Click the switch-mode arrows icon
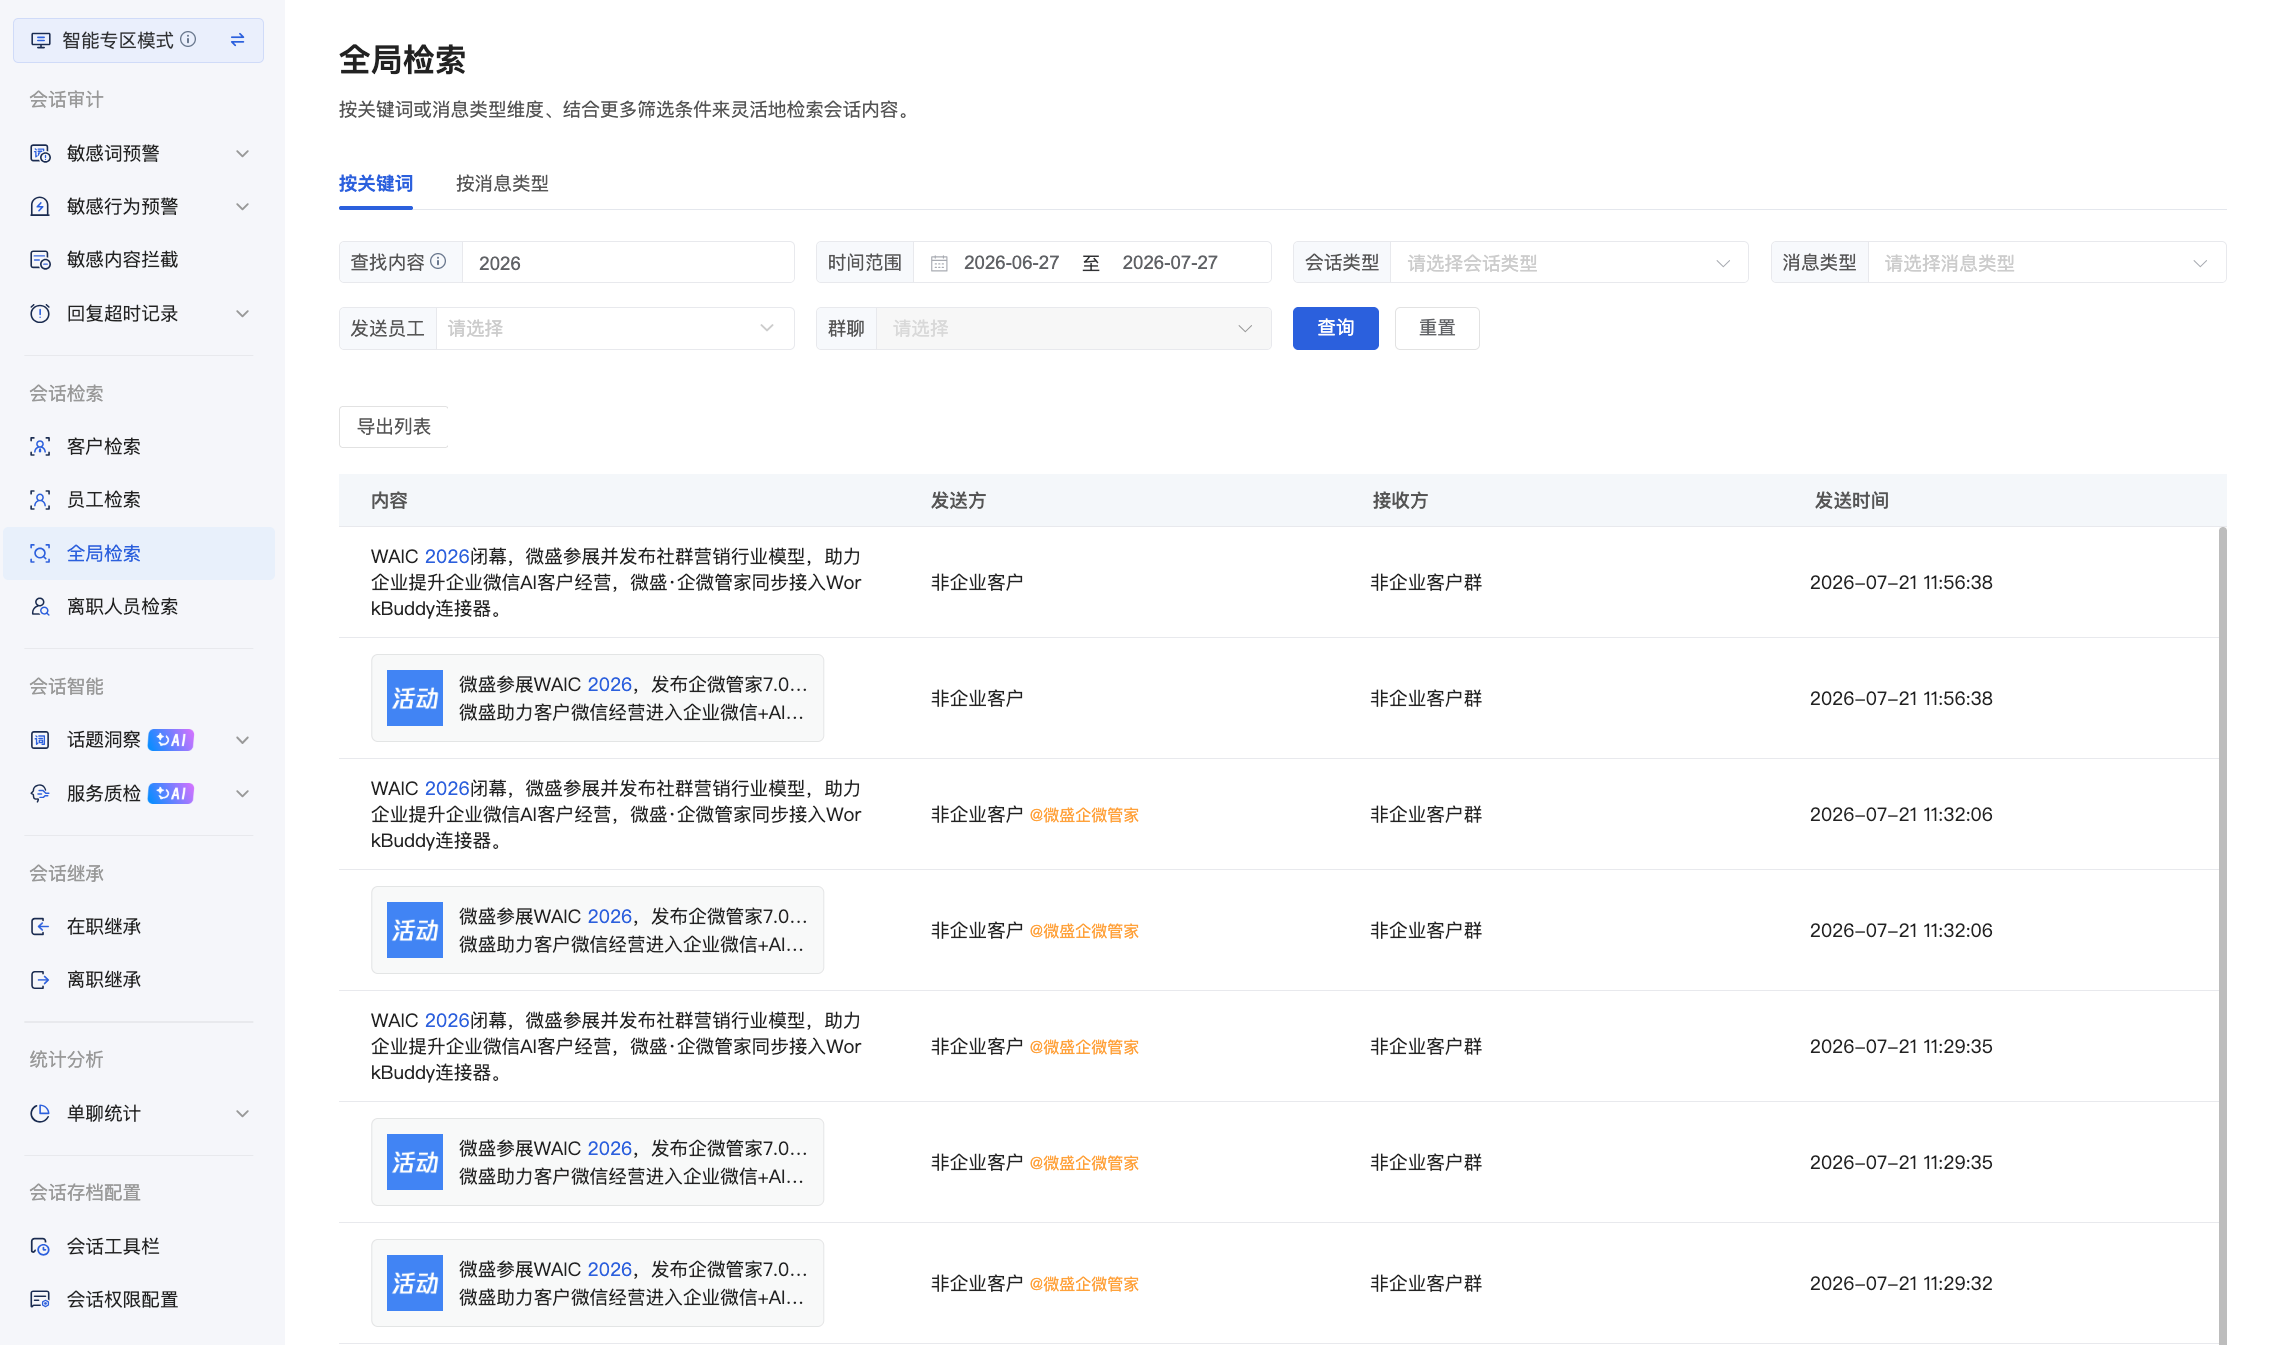 [x=237, y=40]
